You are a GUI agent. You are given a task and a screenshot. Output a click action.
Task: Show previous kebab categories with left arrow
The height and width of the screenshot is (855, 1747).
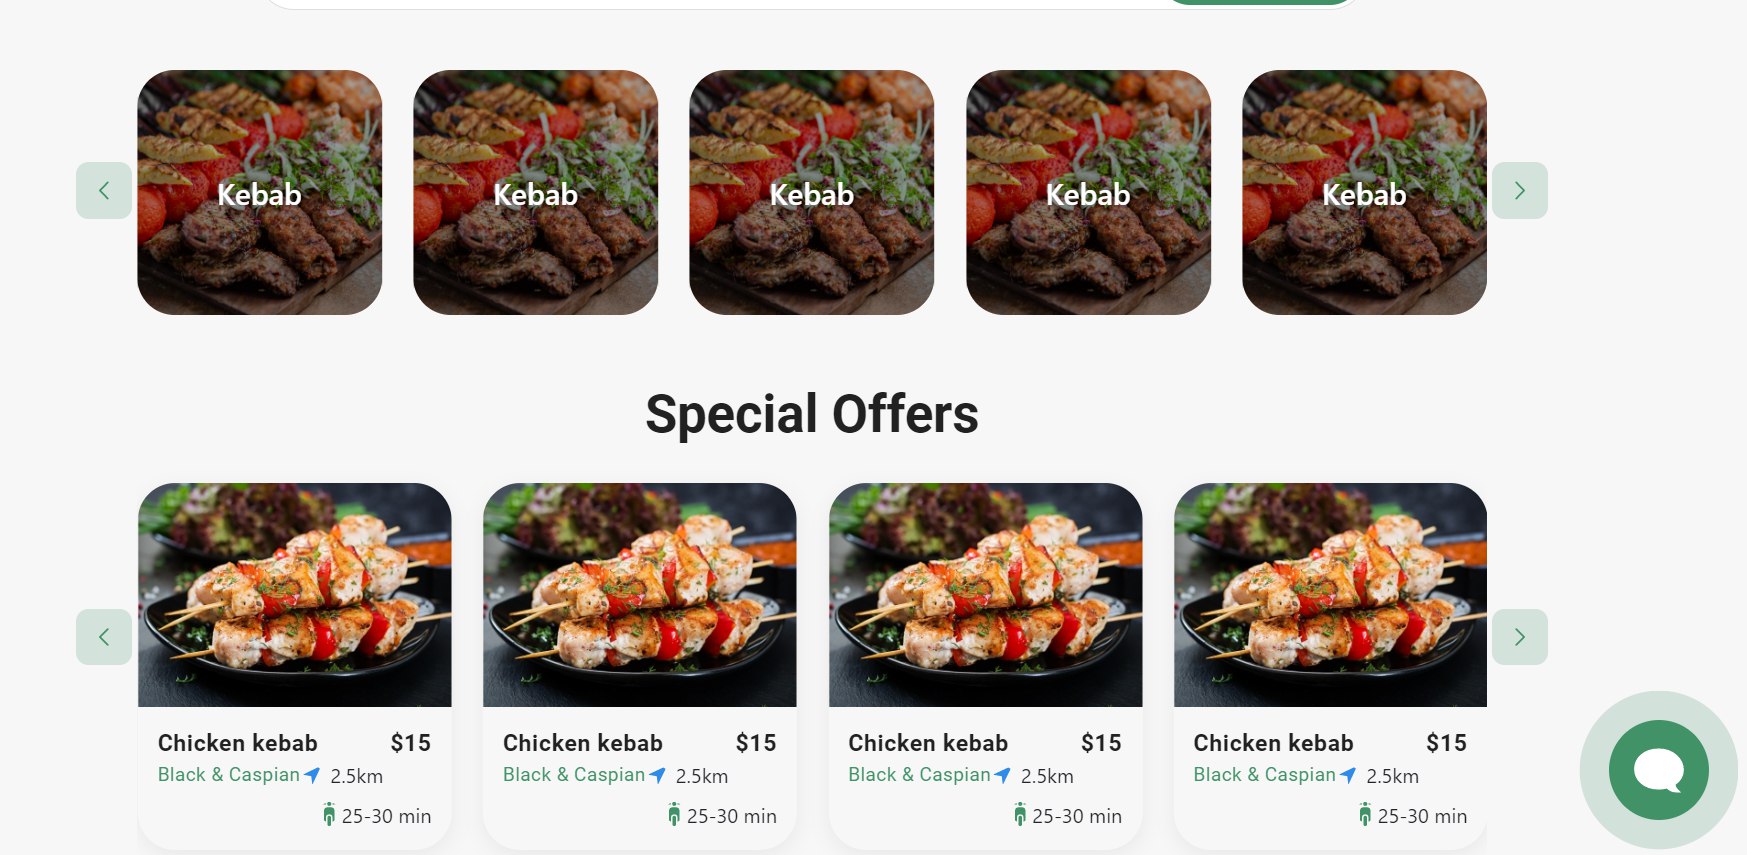point(104,190)
